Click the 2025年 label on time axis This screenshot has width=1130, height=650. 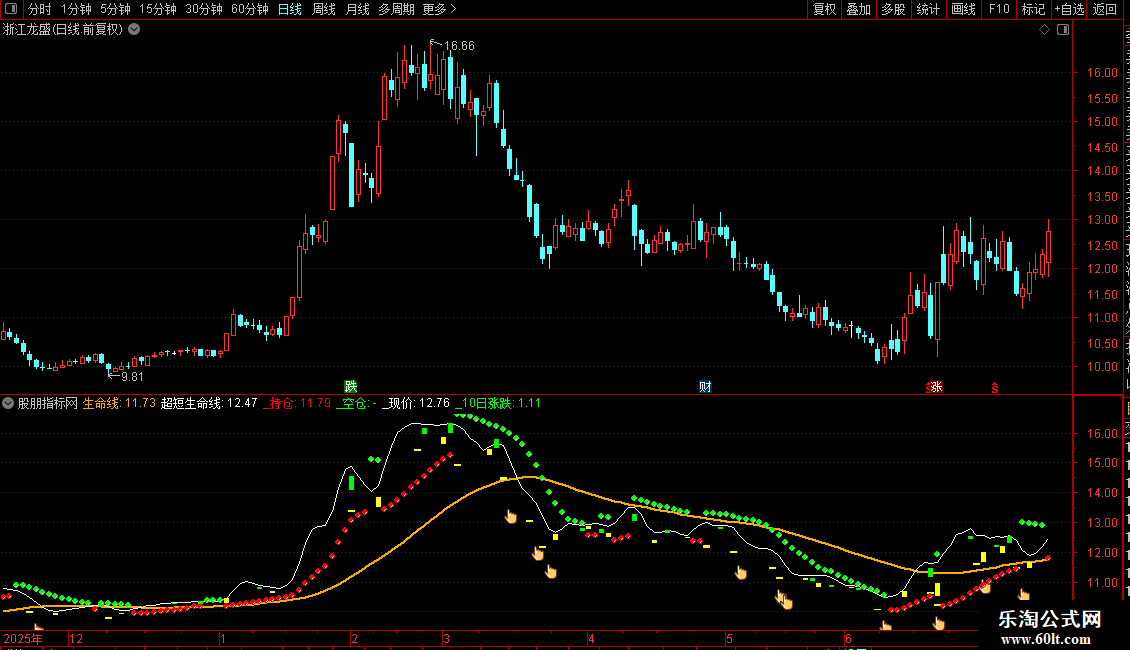coord(23,638)
